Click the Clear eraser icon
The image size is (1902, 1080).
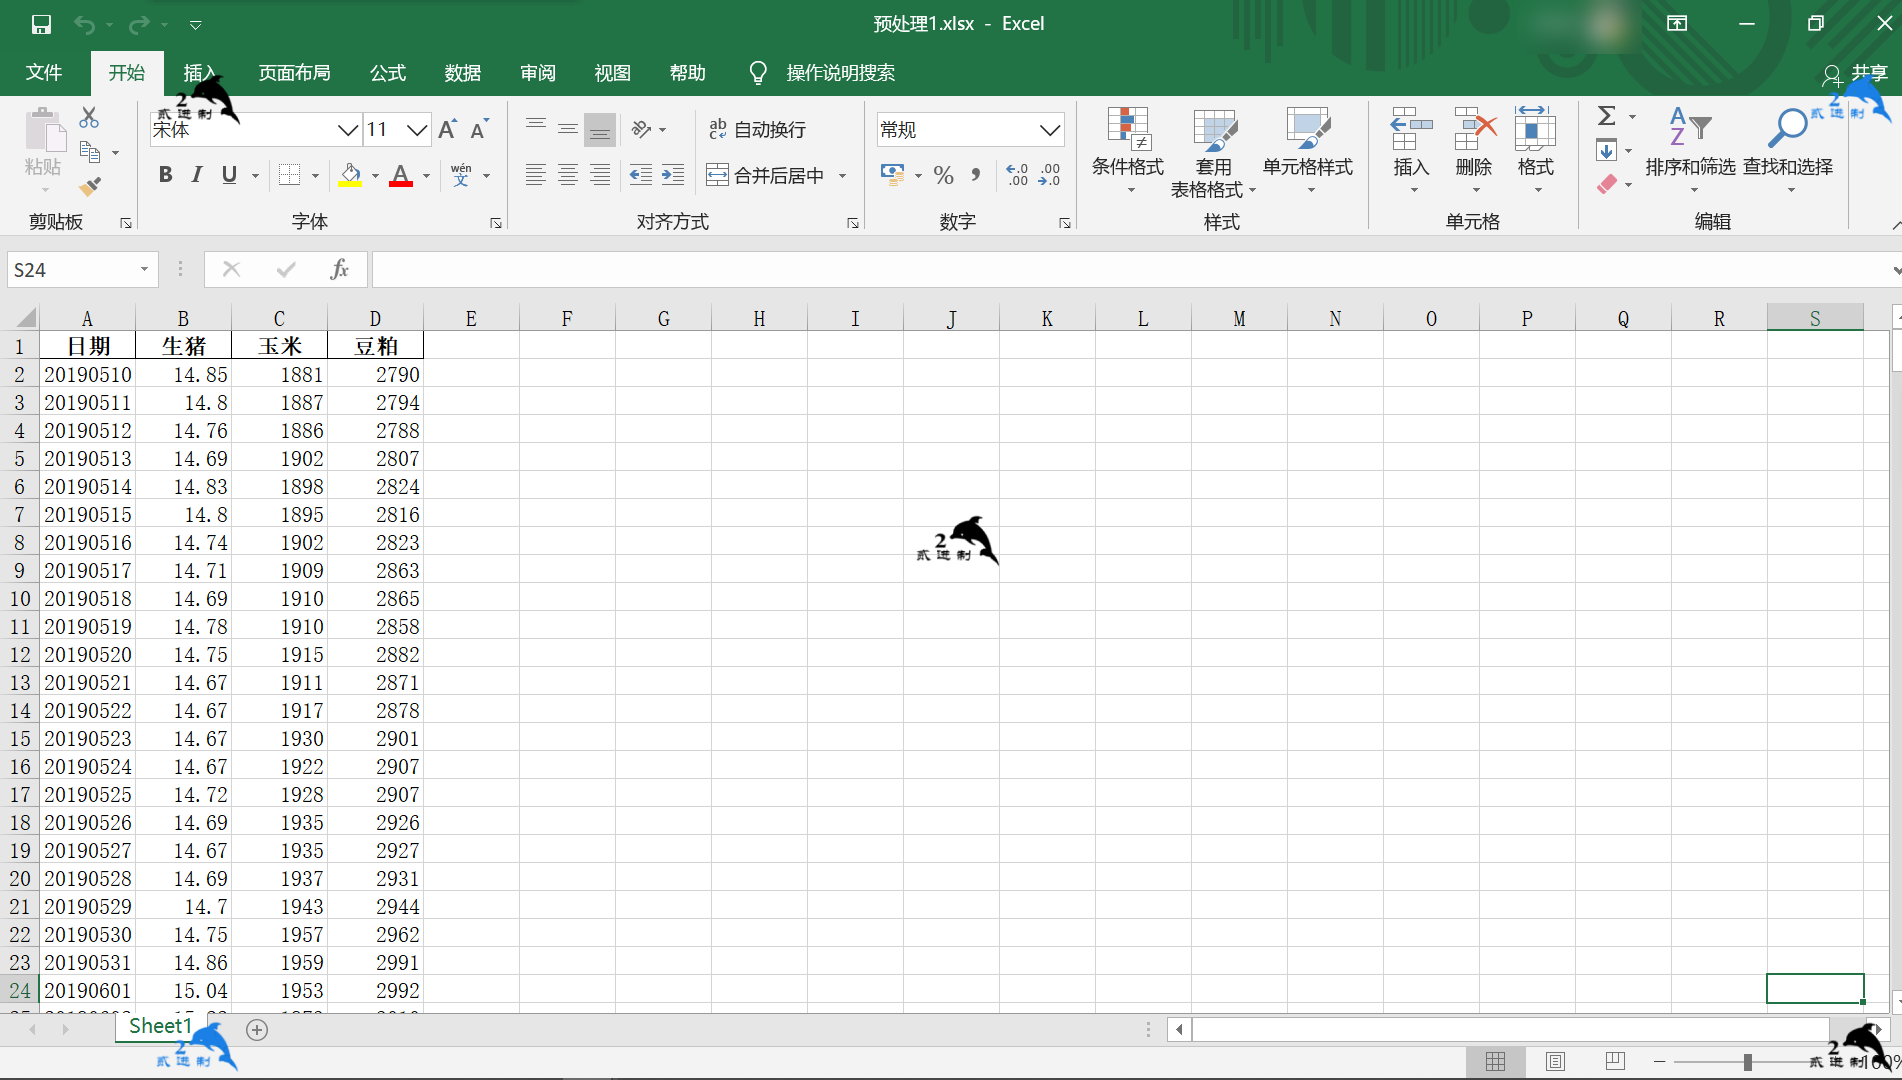(1606, 184)
